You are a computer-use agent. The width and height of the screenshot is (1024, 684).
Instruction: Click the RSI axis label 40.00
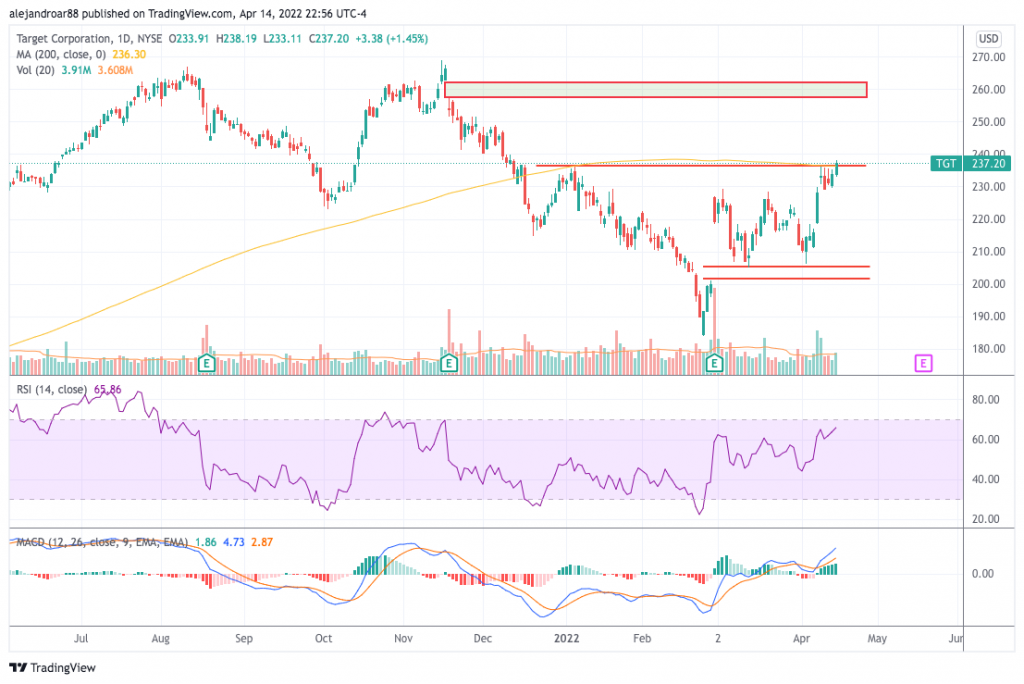pyautogui.click(x=986, y=480)
